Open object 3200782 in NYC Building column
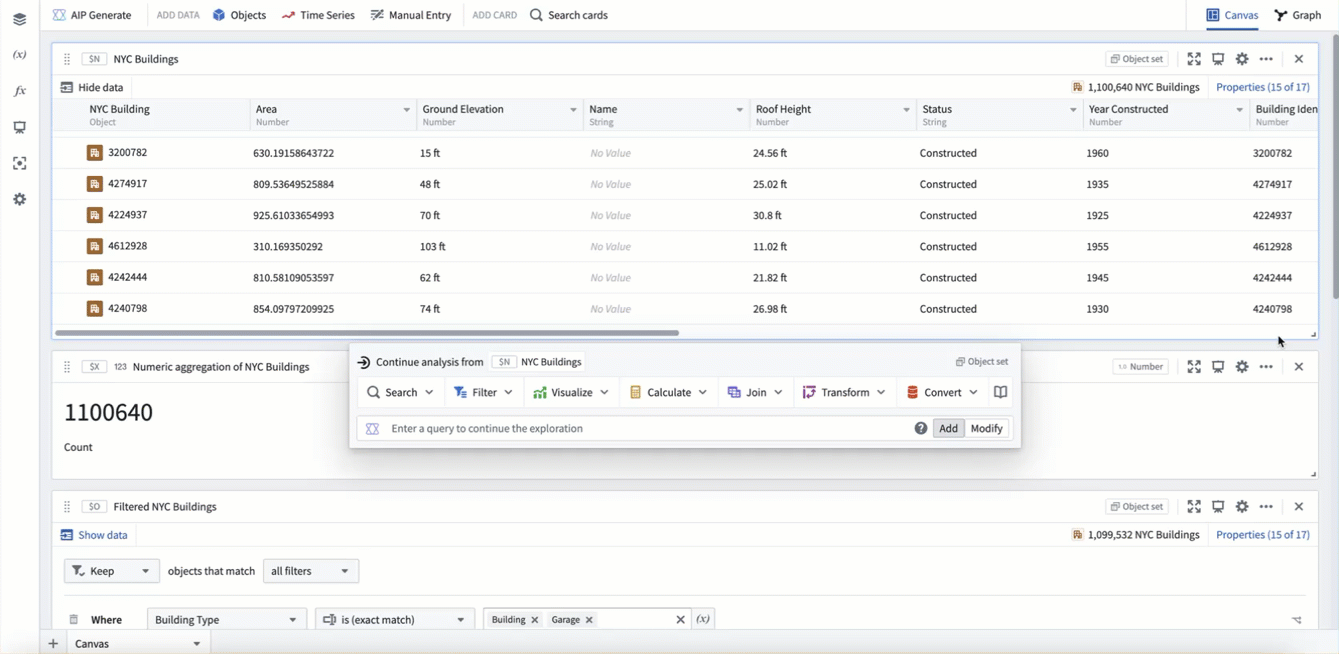Screen dimensions: 1339x654 tap(127, 153)
